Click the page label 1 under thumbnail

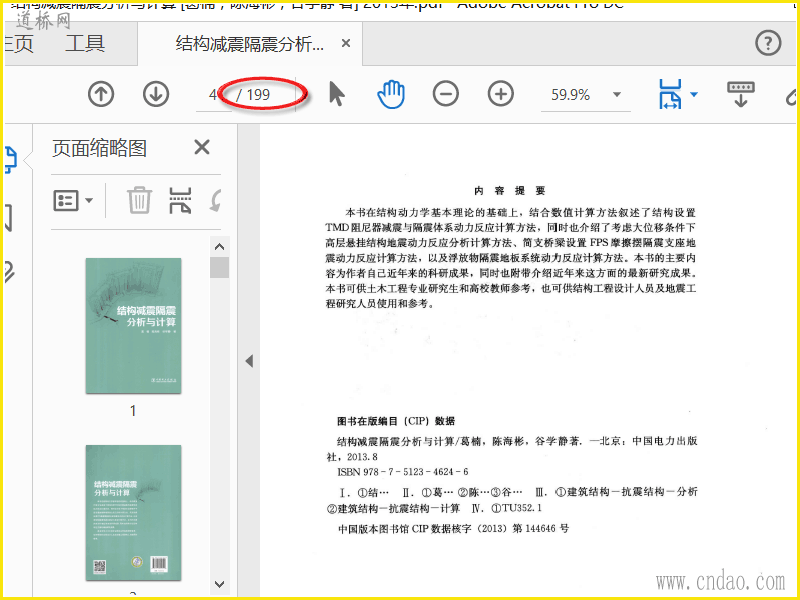point(133,411)
